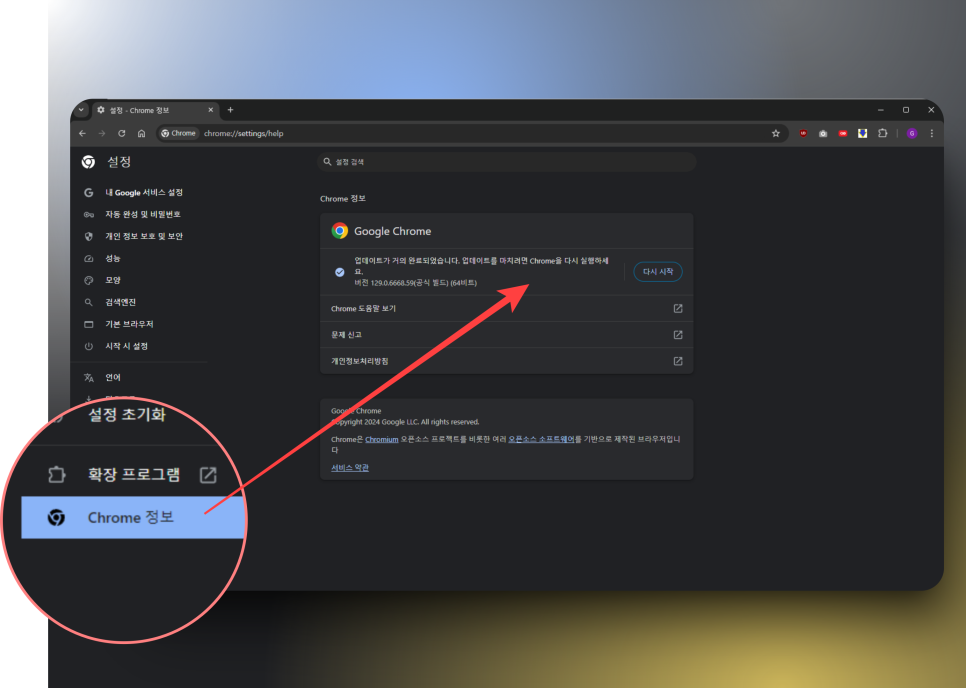Viewport: 966px width, 688px height.
Task: Bookmark this page with the star
Action: (776, 133)
